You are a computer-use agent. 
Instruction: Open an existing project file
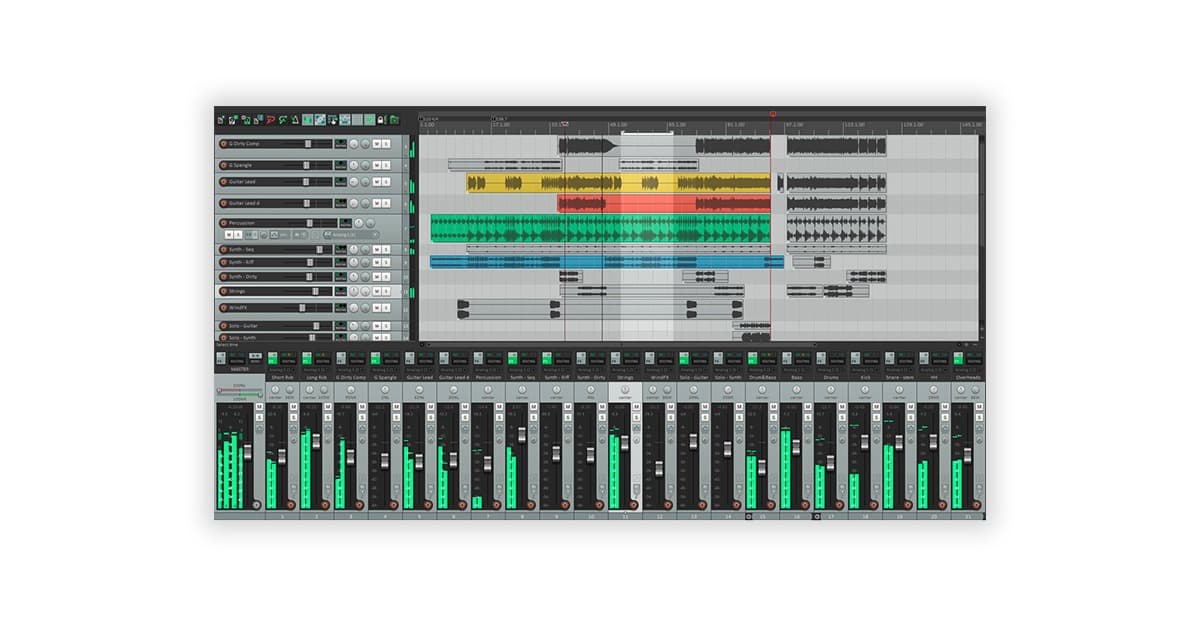click(x=232, y=119)
